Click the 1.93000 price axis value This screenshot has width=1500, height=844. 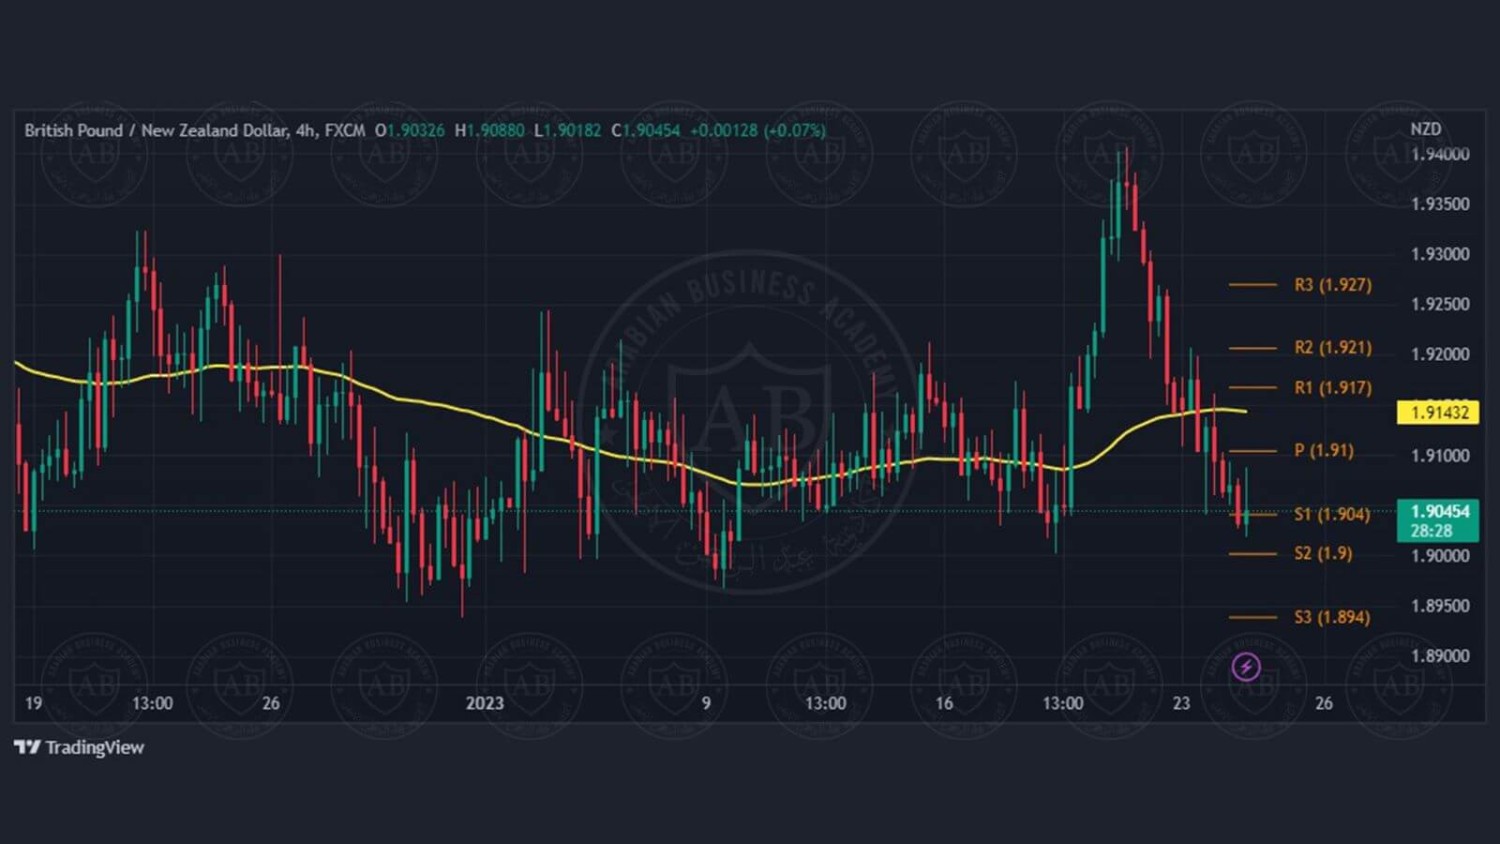tap(1440, 254)
